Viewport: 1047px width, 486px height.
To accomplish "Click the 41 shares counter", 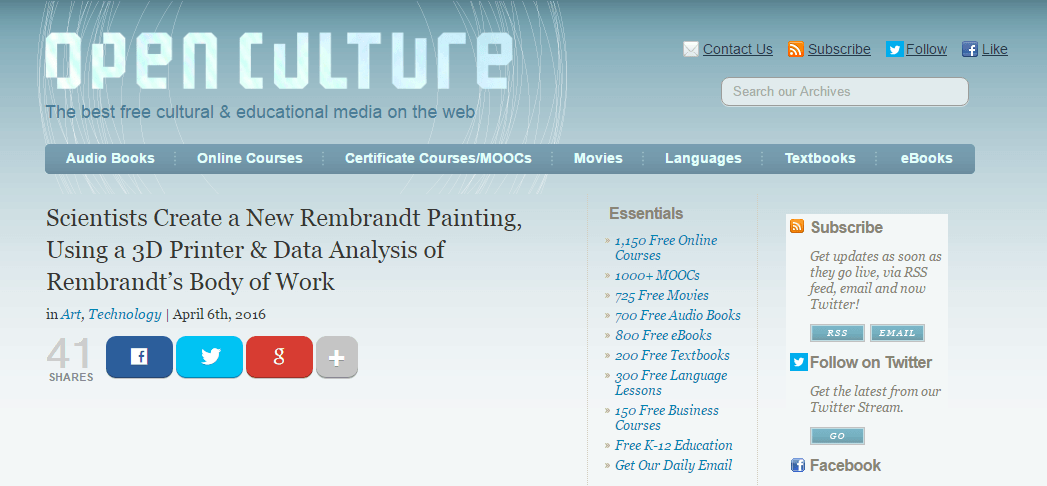I will pyautogui.click(x=71, y=360).
